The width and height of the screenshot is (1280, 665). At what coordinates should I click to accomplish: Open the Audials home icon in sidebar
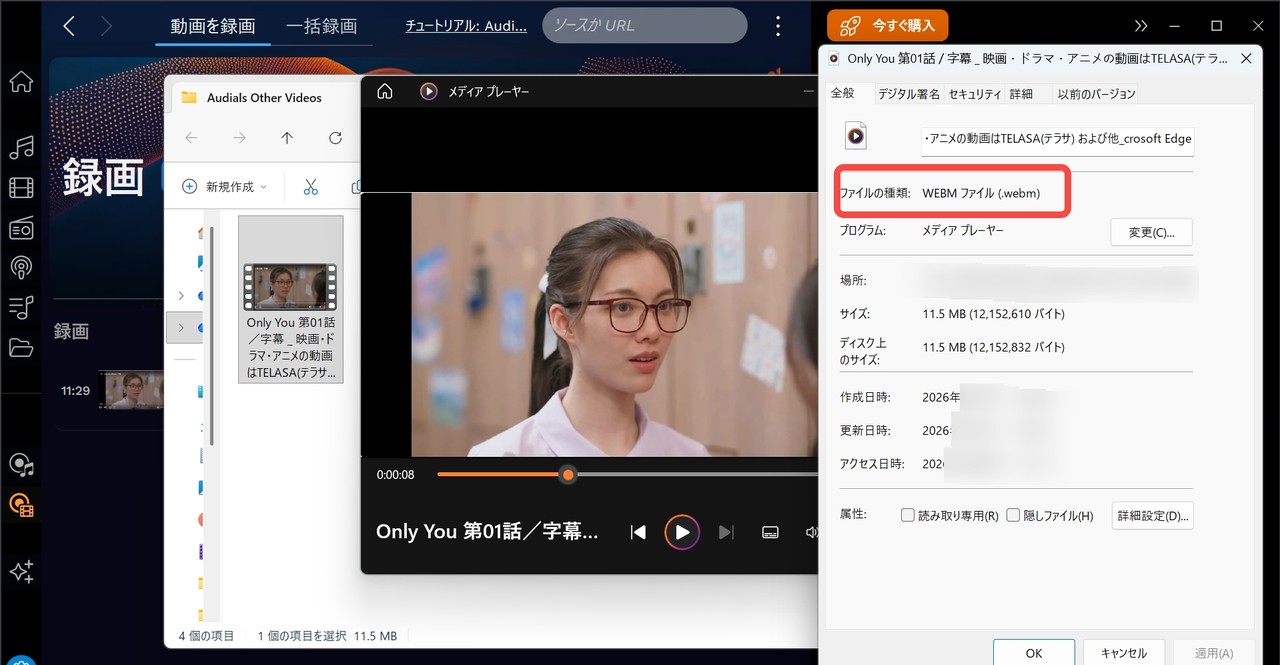pos(20,82)
